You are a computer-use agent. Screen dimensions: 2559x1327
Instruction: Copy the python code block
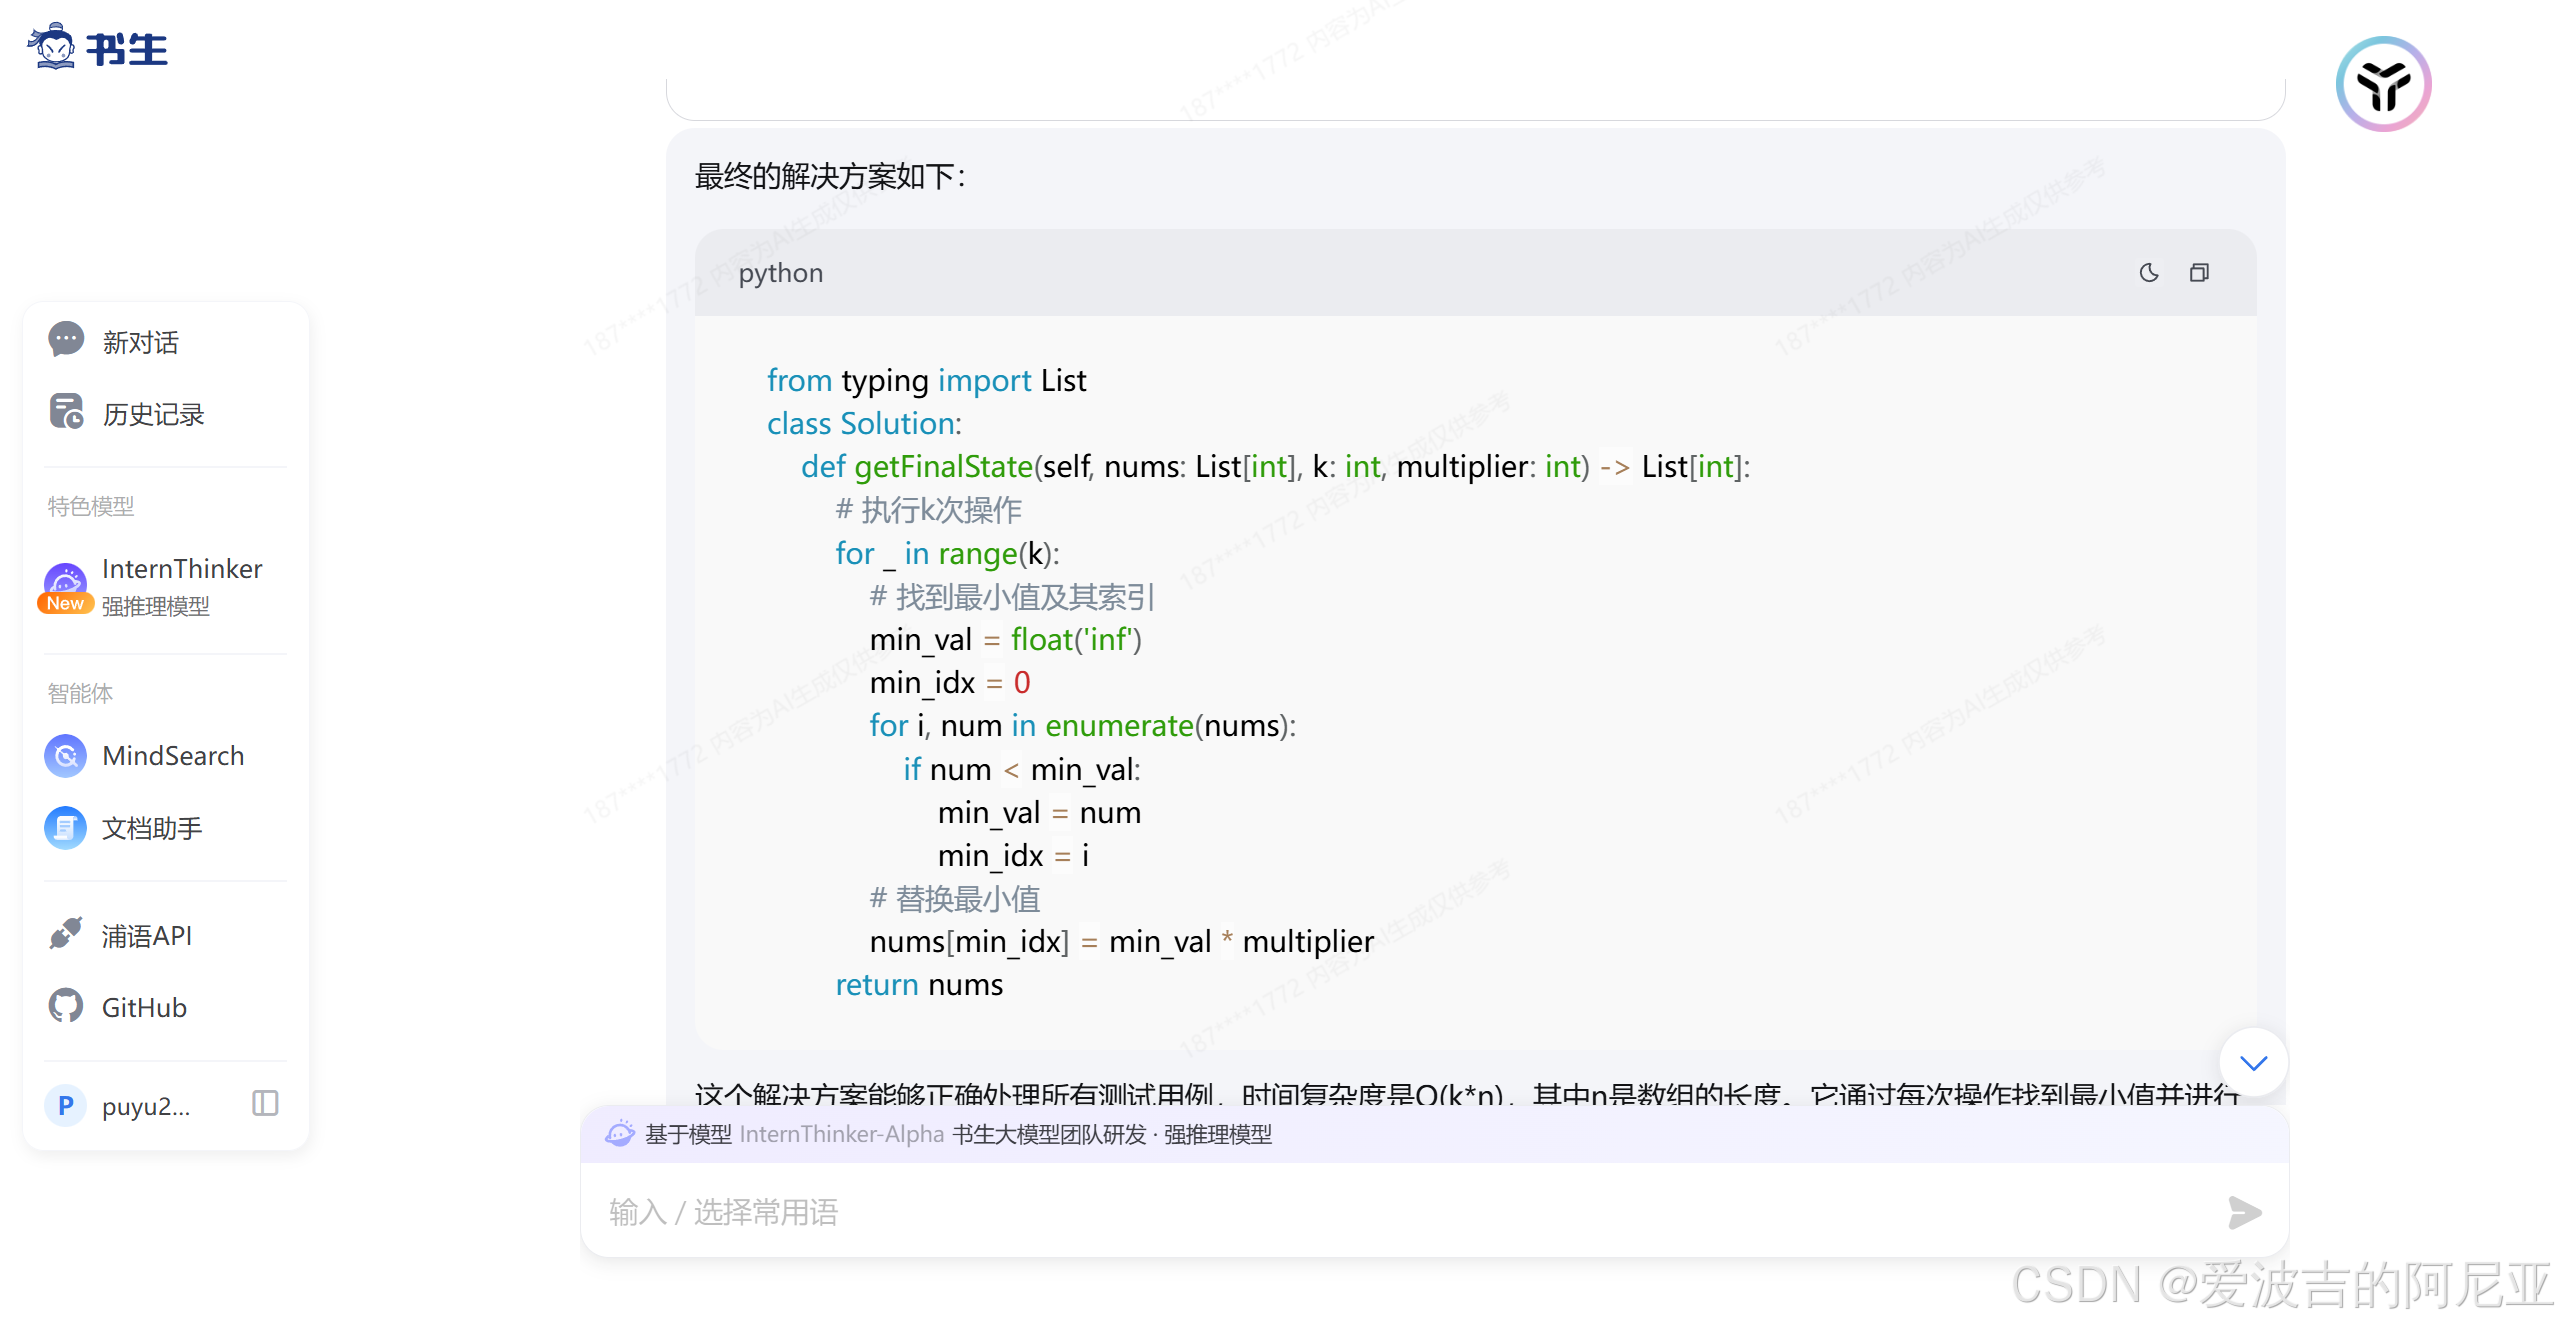tap(2199, 273)
